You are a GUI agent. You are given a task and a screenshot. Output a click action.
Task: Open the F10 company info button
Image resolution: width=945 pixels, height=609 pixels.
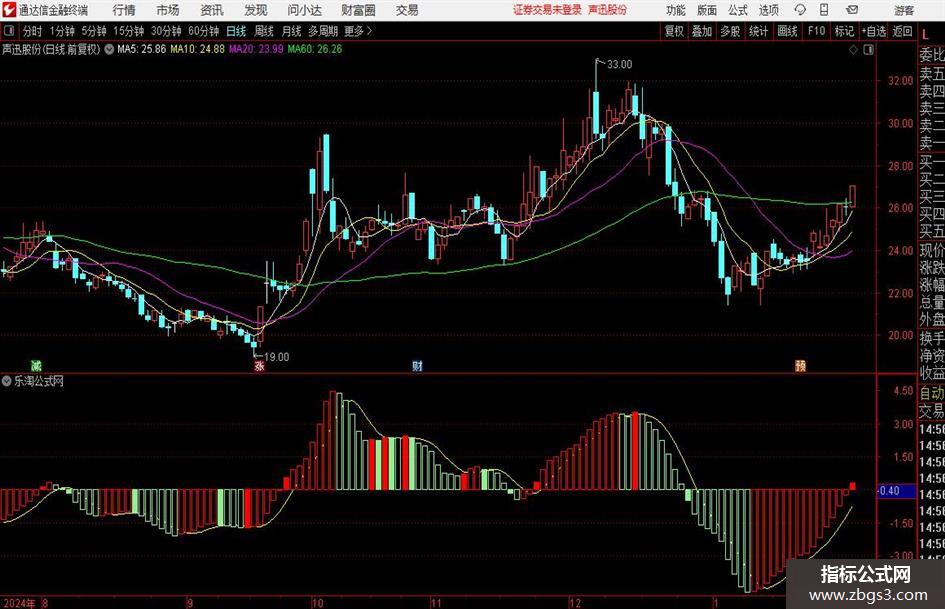click(816, 31)
